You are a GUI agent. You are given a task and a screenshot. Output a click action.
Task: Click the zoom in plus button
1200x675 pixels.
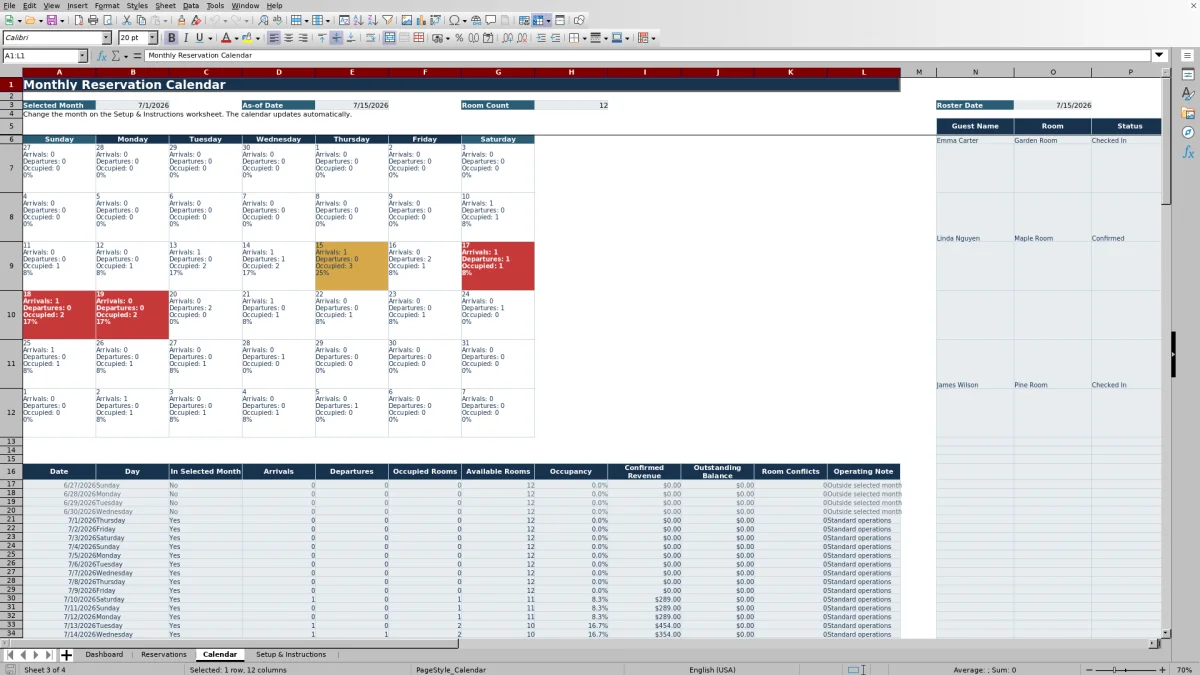click(1161, 670)
